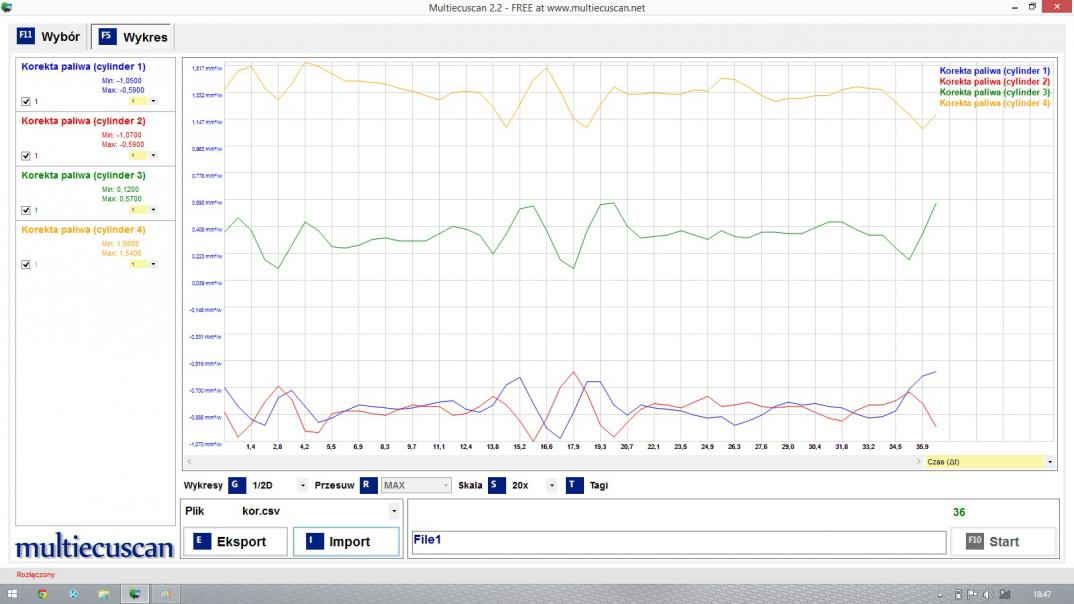1074x604 pixels.
Task: Click the Multiecuscan icon in the taskbar
Action: 135,594
